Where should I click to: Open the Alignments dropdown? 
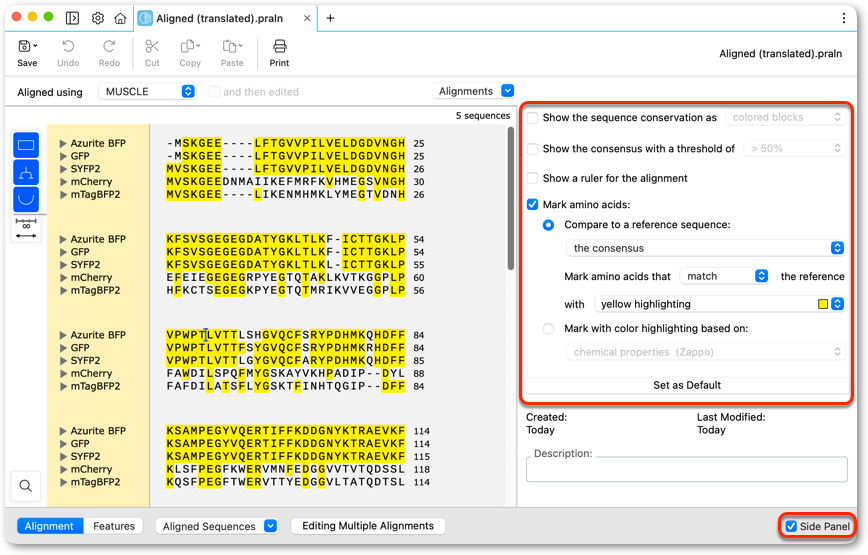[x=474, y=91]
